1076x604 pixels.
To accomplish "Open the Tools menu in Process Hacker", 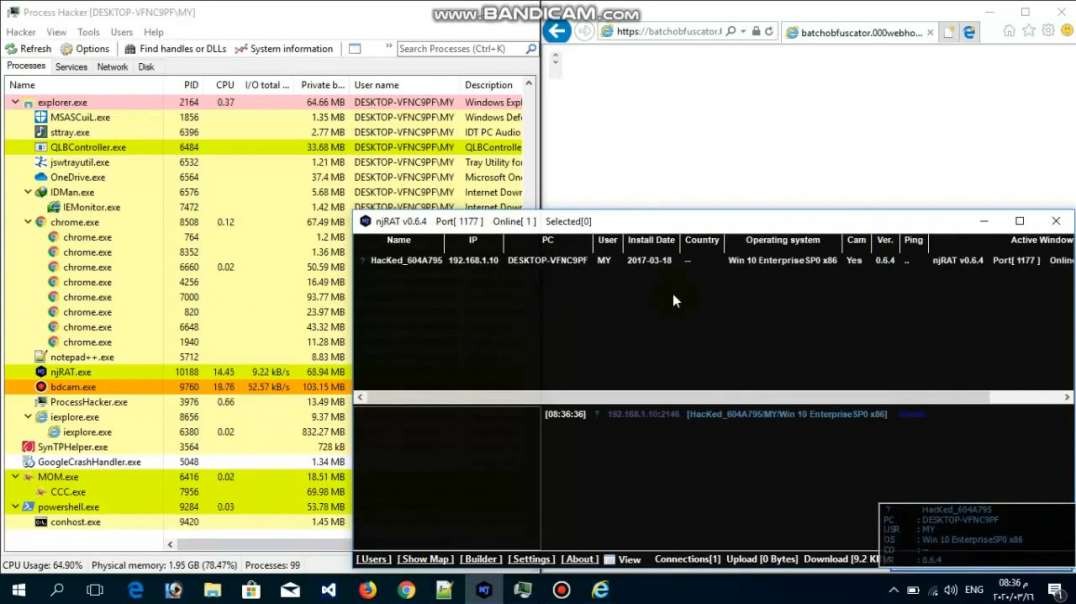I will pos(89,32).
